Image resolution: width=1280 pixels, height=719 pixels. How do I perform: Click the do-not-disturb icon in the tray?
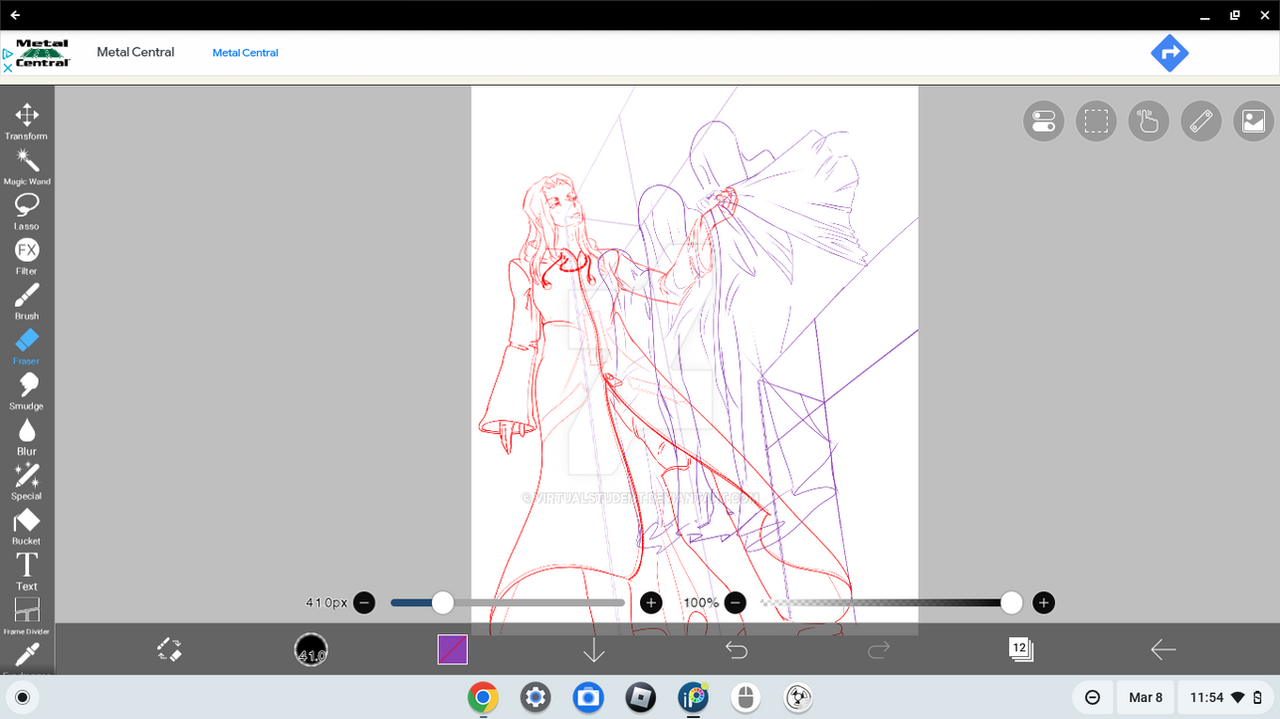[x=1093, y=697]
